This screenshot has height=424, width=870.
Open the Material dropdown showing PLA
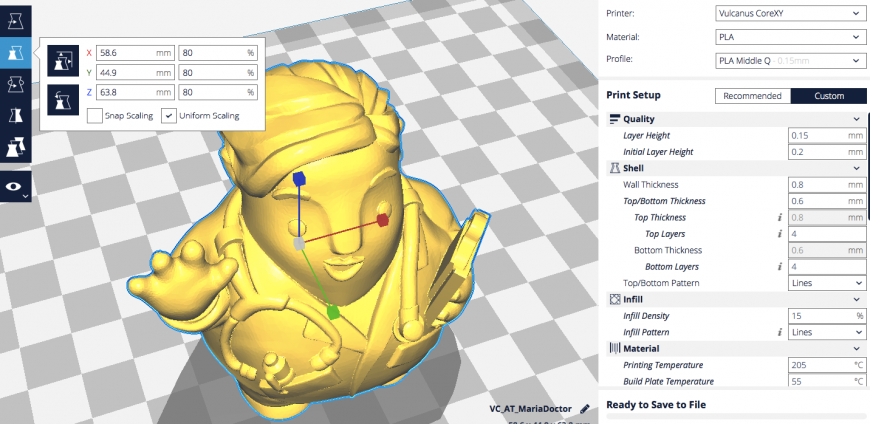(x=790, y=37)
